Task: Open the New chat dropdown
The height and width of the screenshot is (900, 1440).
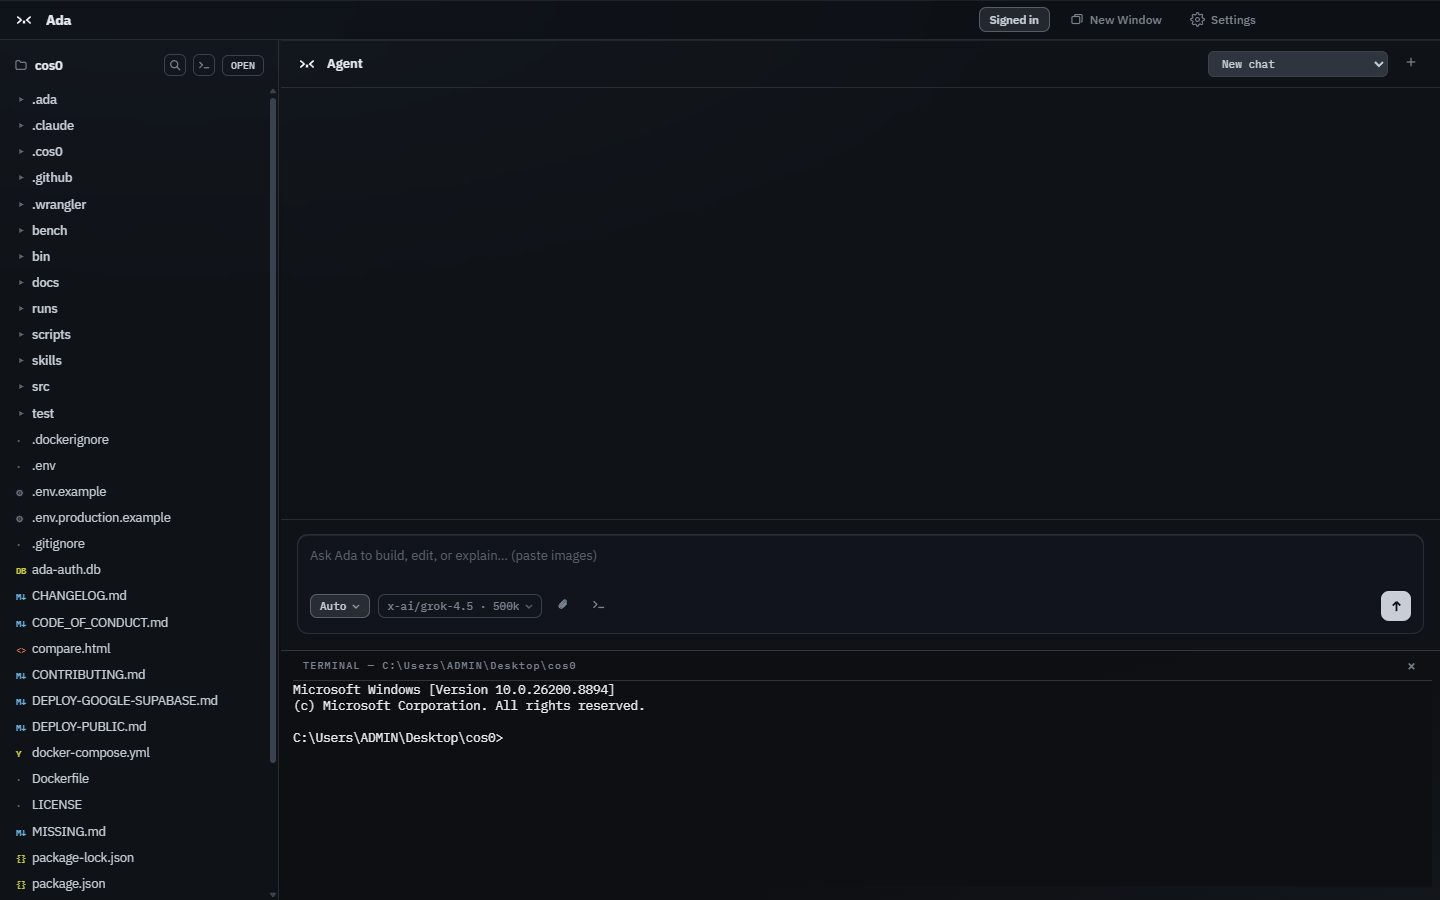Action: pyautogui.click(x=1298, y=64)
